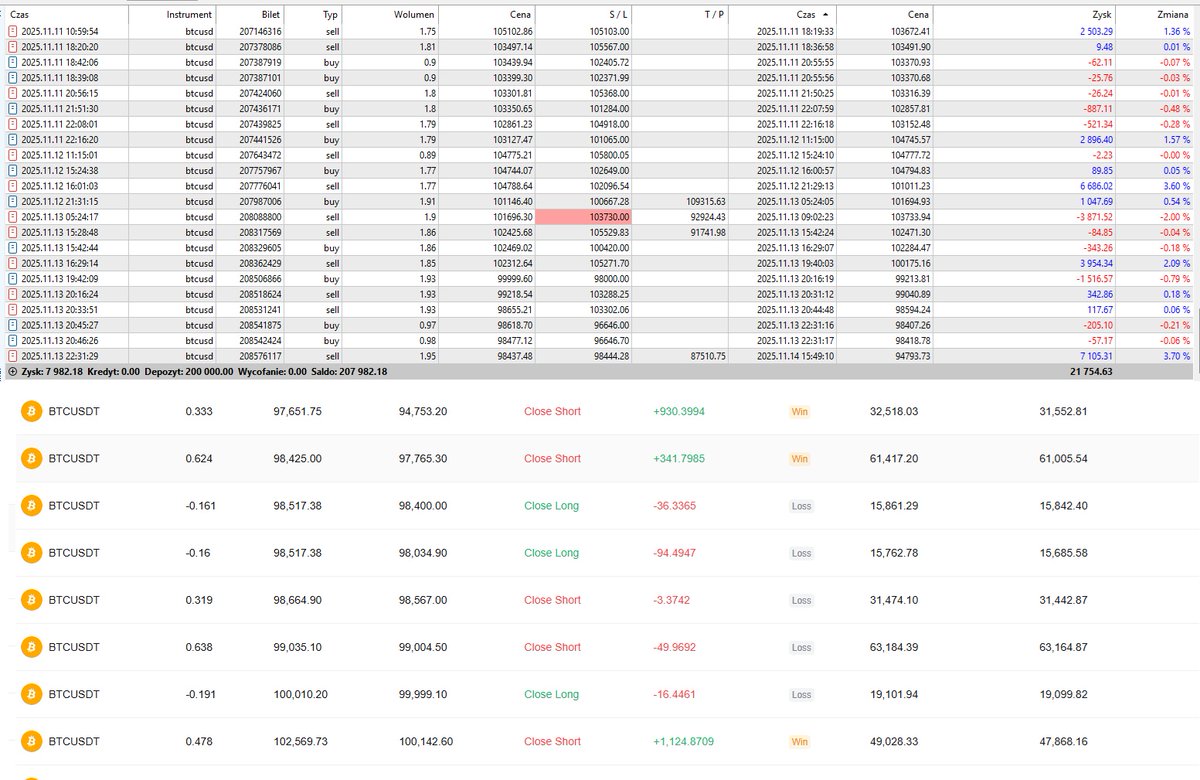Select the T/P value 87510.75
Viewport: 1200px width, 780px height.
708,355
